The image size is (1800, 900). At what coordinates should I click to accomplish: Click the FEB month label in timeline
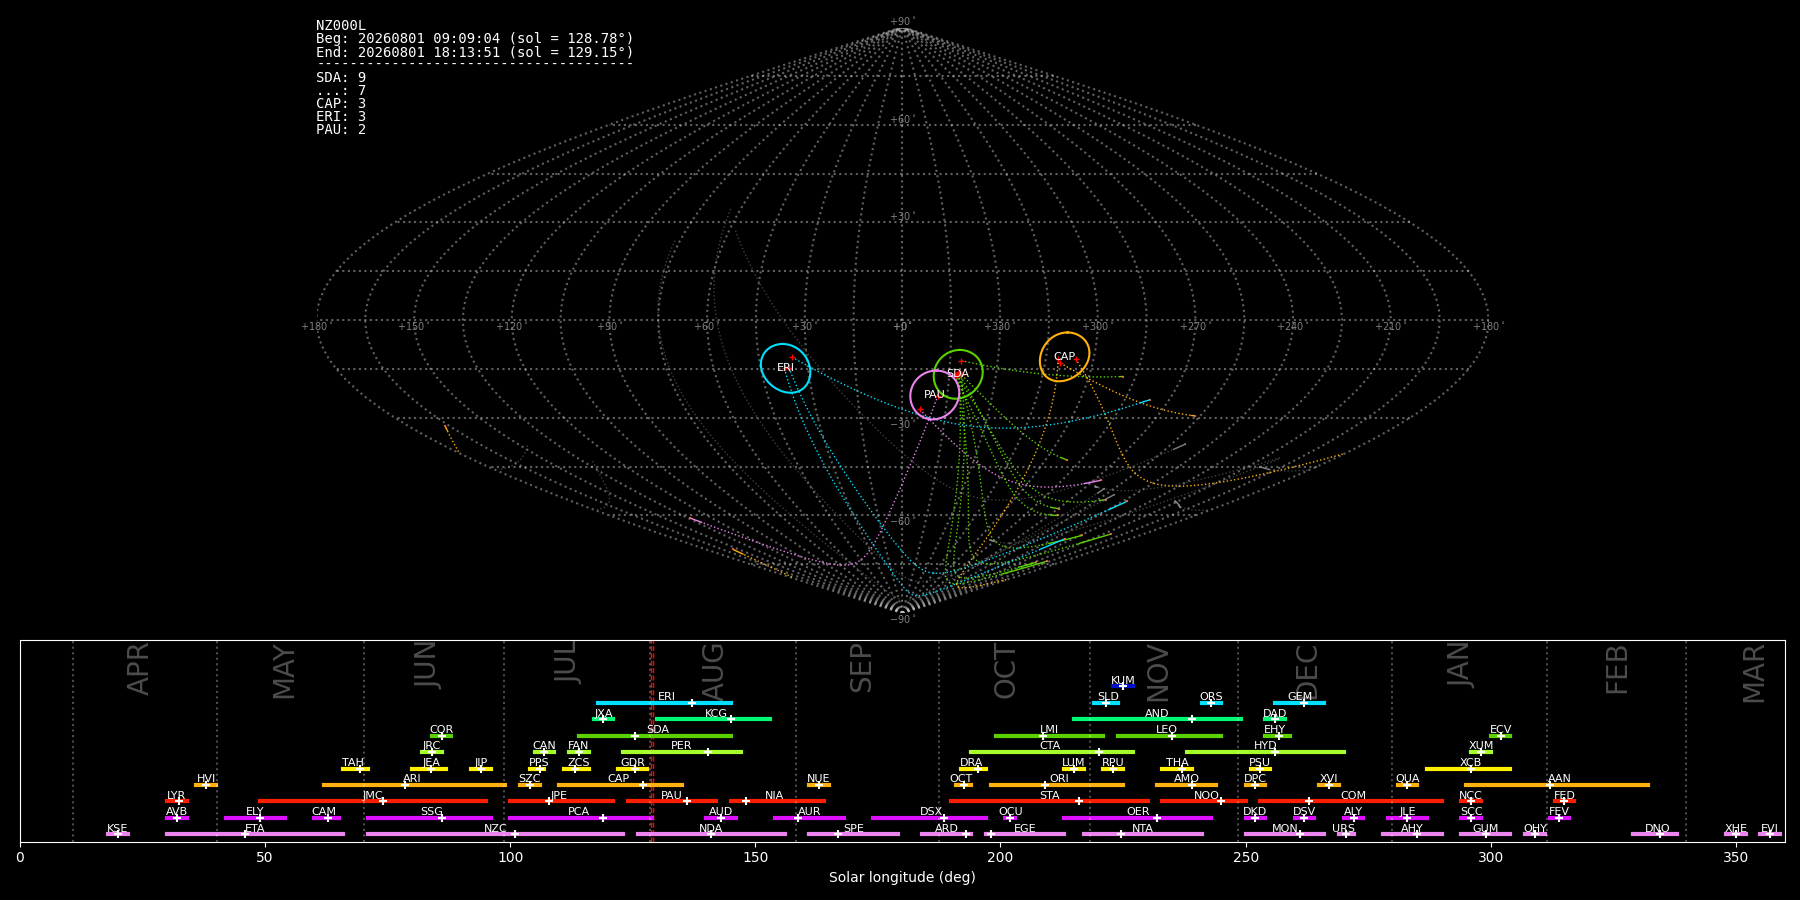(1617, 669)
